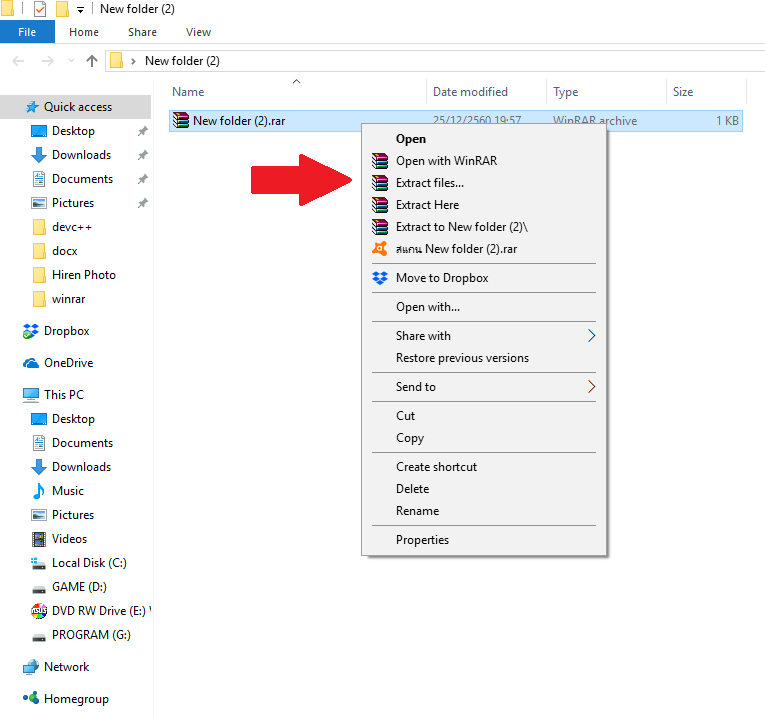
Task: Click Desktop icon under Quick access
Action: 39,131
